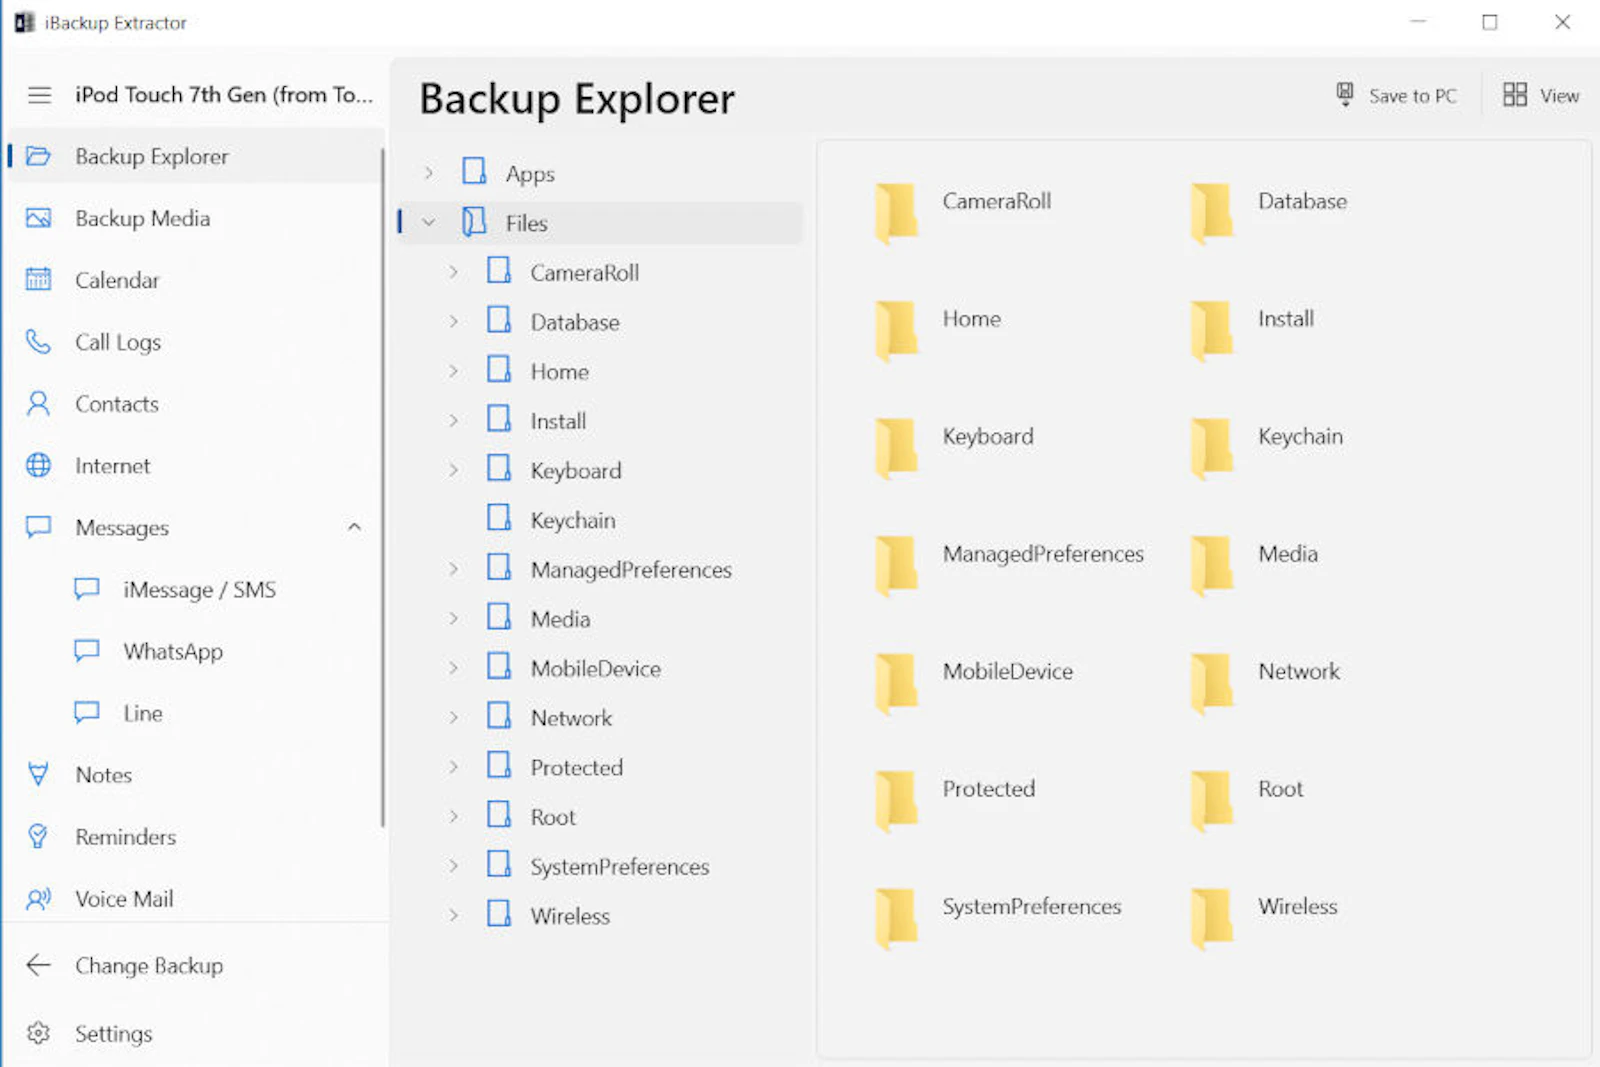Expand the Protected tree node
Image resolution: width=1600 pixels, height=1067 pixels.
pyautogui.click(x=454, y=767)
